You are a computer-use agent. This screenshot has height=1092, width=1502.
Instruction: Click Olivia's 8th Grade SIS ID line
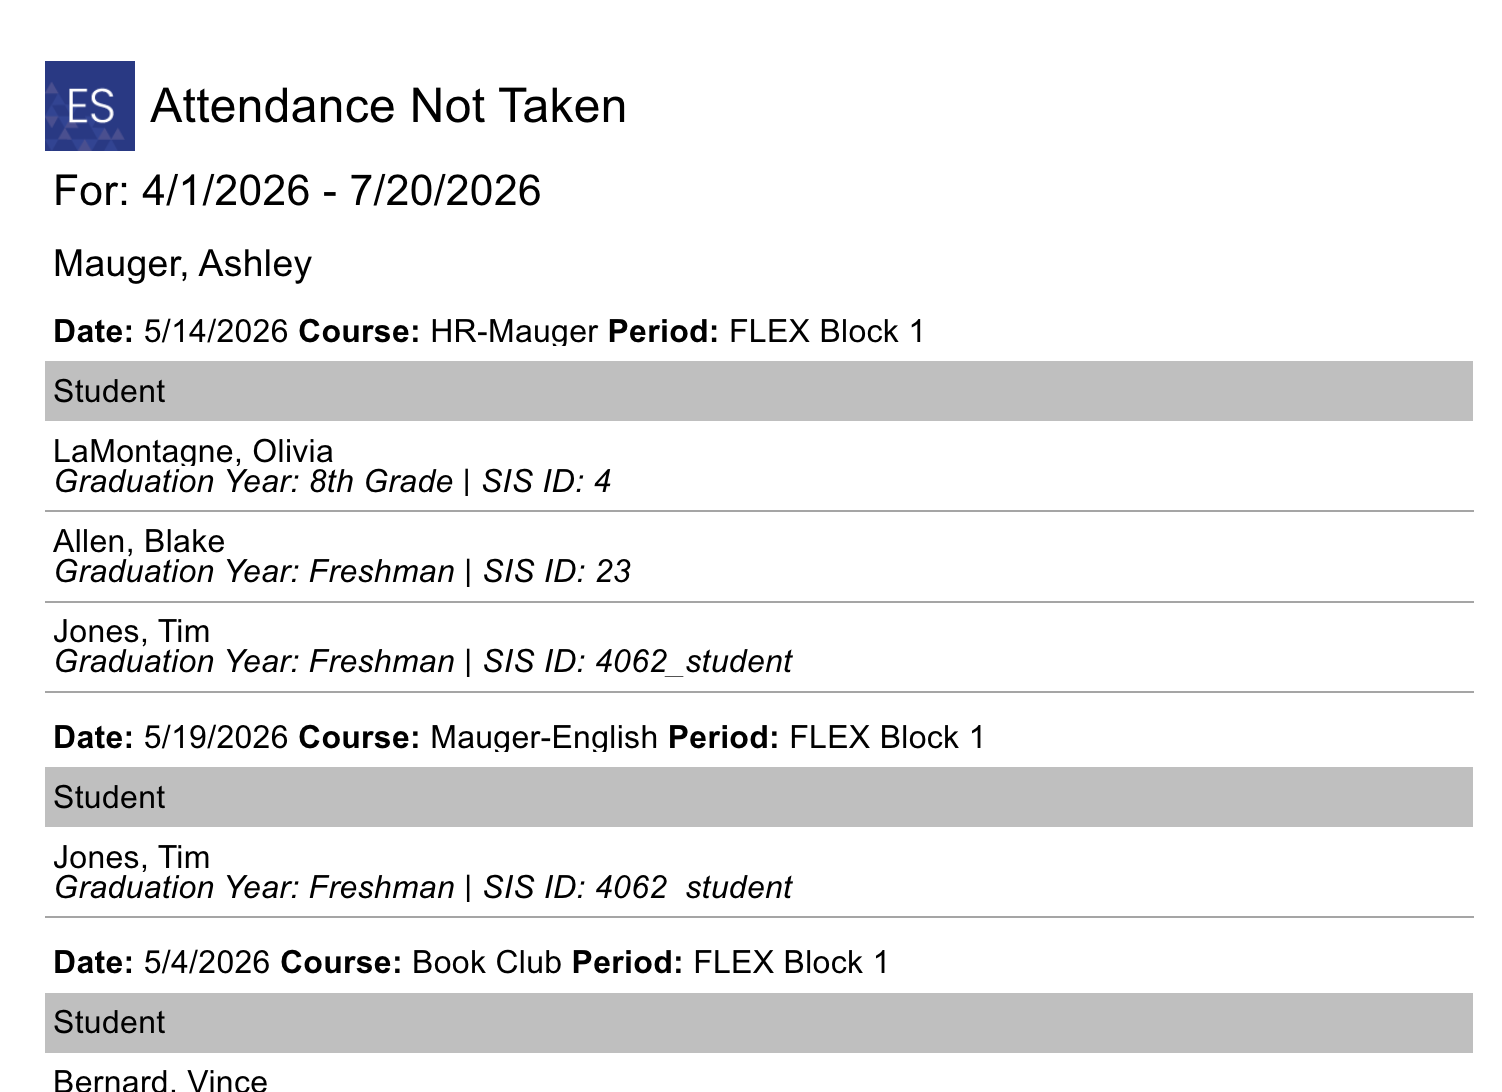[333, 482]
